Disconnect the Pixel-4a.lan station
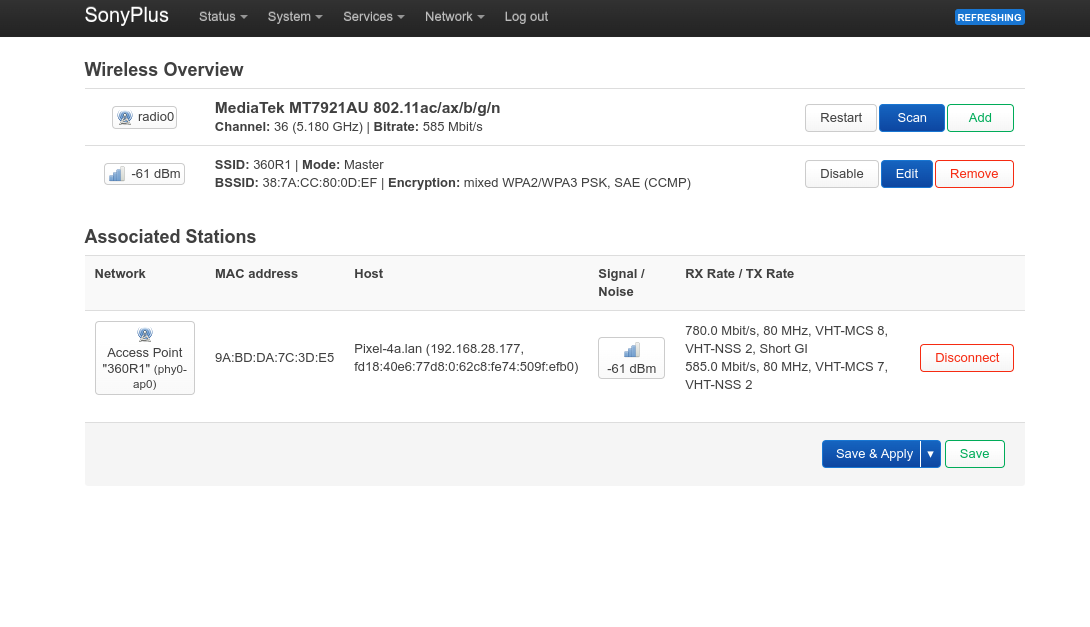 pyautogui.click(x=966, y=358)
